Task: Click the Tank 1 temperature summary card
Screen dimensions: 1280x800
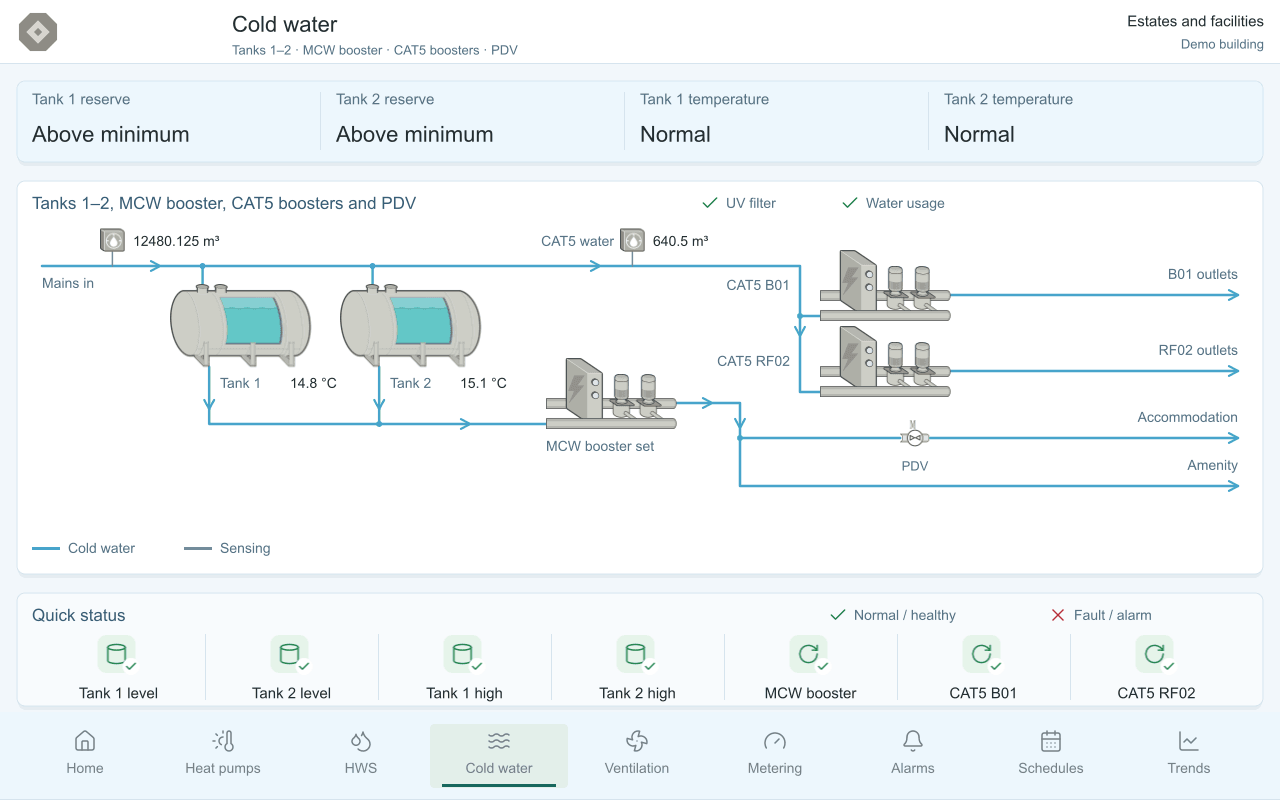Action: [x=776, y=122]
